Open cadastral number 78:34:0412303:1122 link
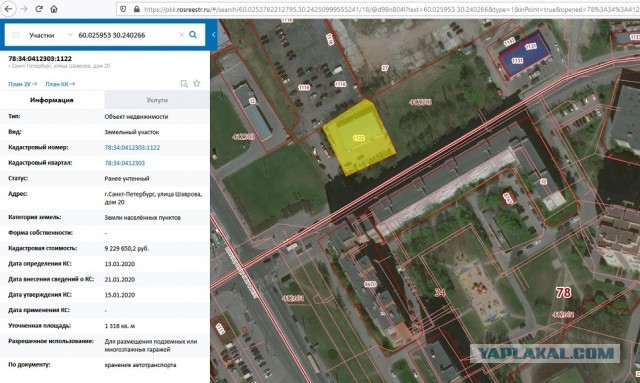The height and width of the screenshot is (383, 640). pyautogui.click(x=132, y=147)
